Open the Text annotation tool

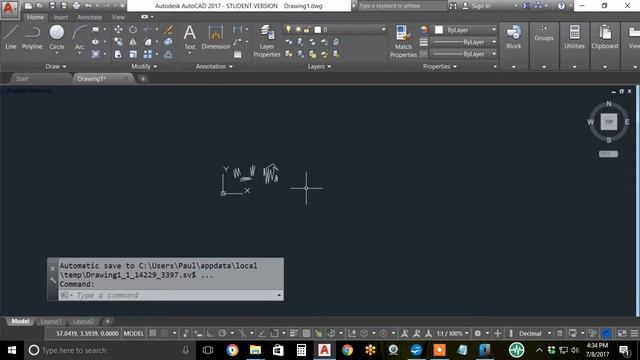[189, 37]
